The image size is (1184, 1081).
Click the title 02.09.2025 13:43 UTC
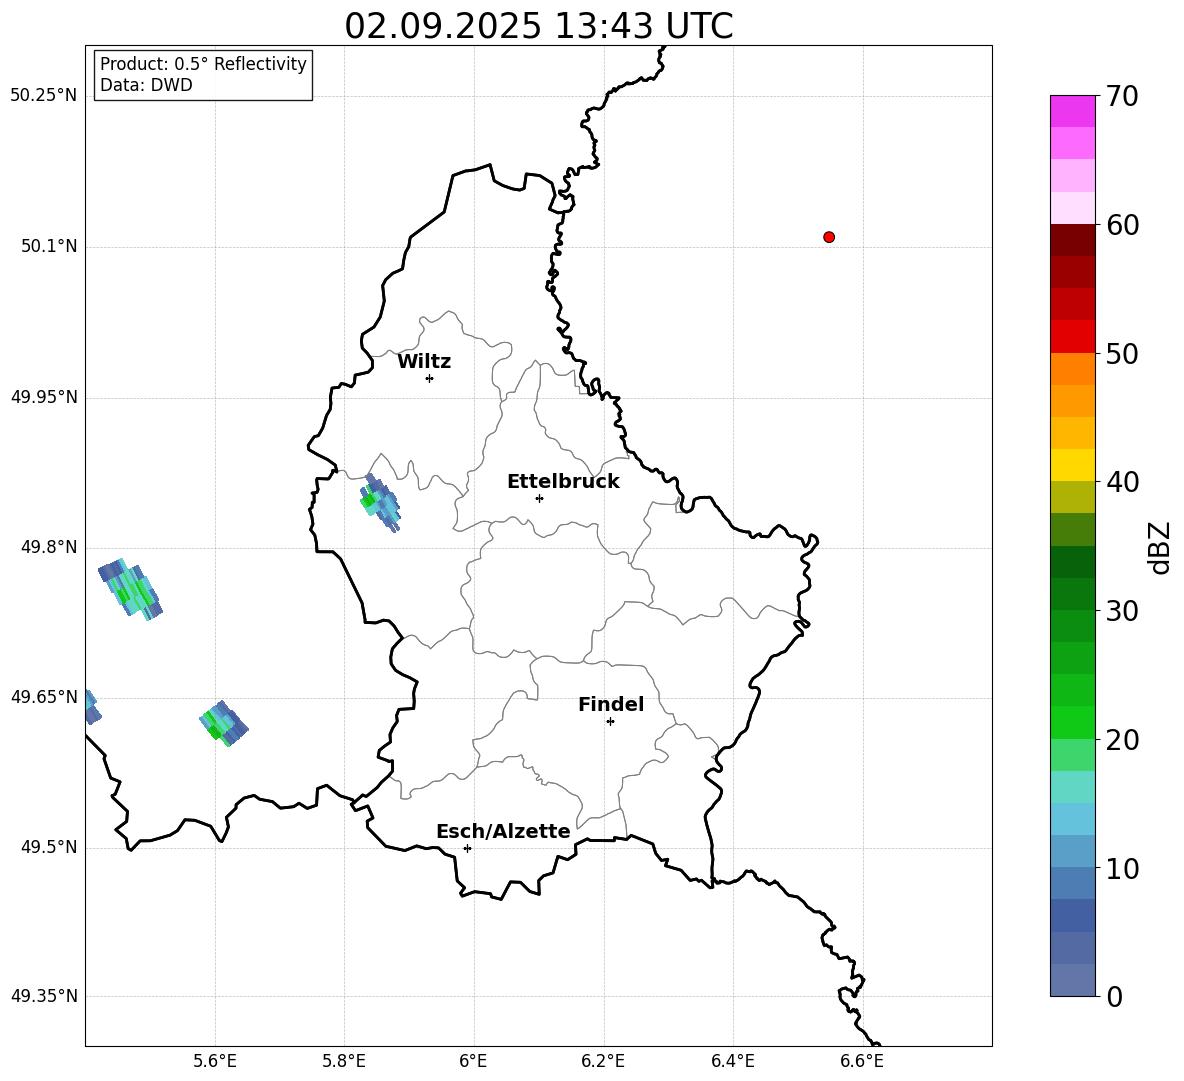[538, 26]
